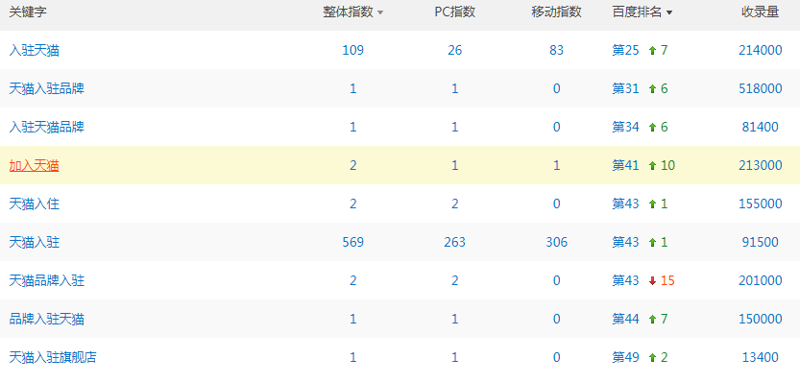The width and height of the screenshot is (800, 383).
Task: Click rank 第41 for 加入天猫
Action: pyautogui.click(x=626, y=166)
